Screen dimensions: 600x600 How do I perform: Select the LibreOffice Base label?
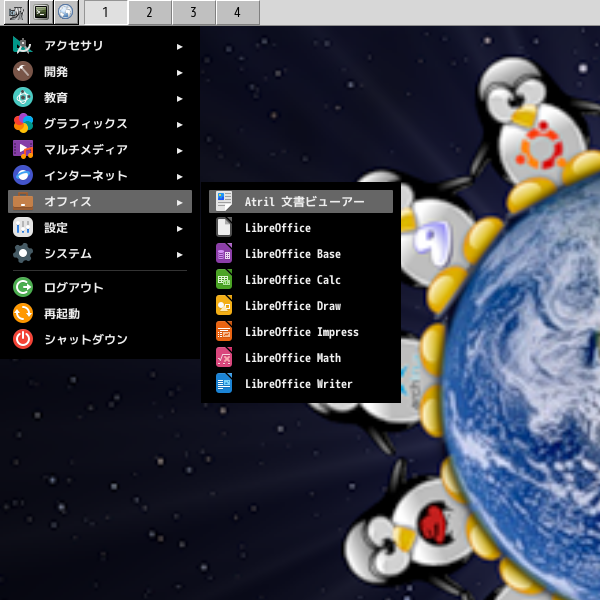click(293, 254)
